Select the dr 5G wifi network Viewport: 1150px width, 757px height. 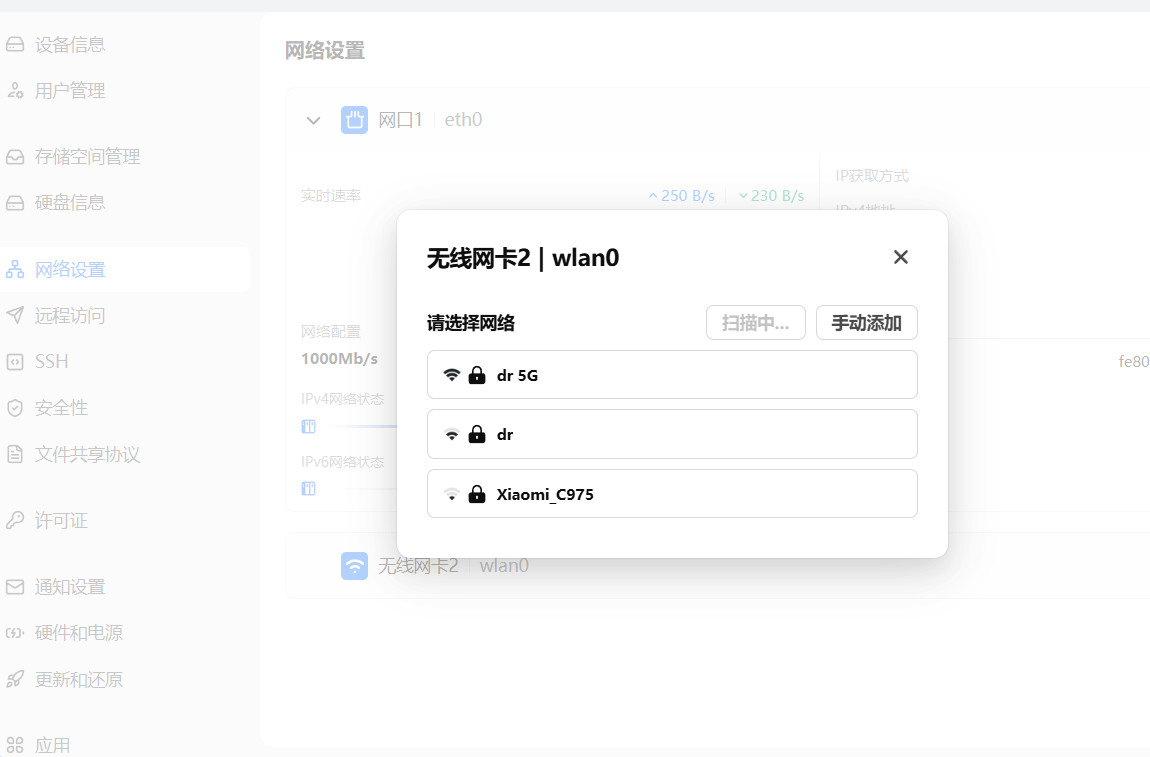click(672, 375)
